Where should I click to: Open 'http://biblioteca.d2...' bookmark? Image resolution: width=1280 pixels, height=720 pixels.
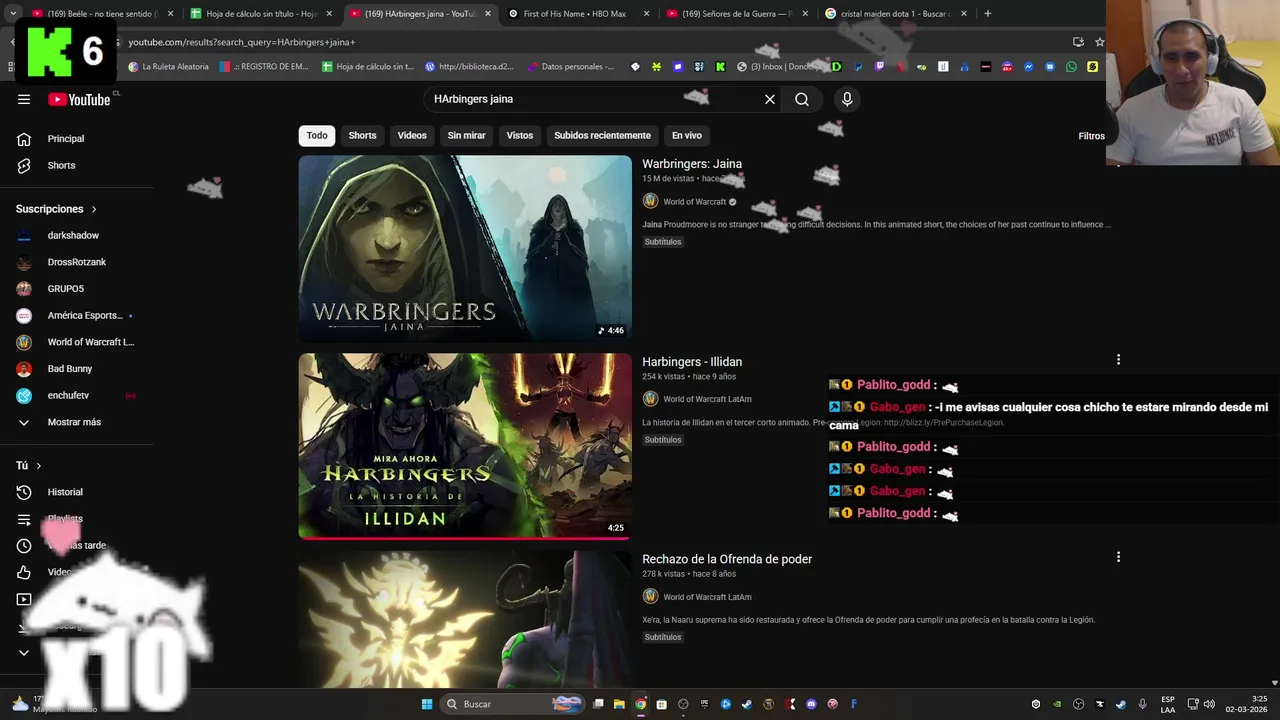469,67
